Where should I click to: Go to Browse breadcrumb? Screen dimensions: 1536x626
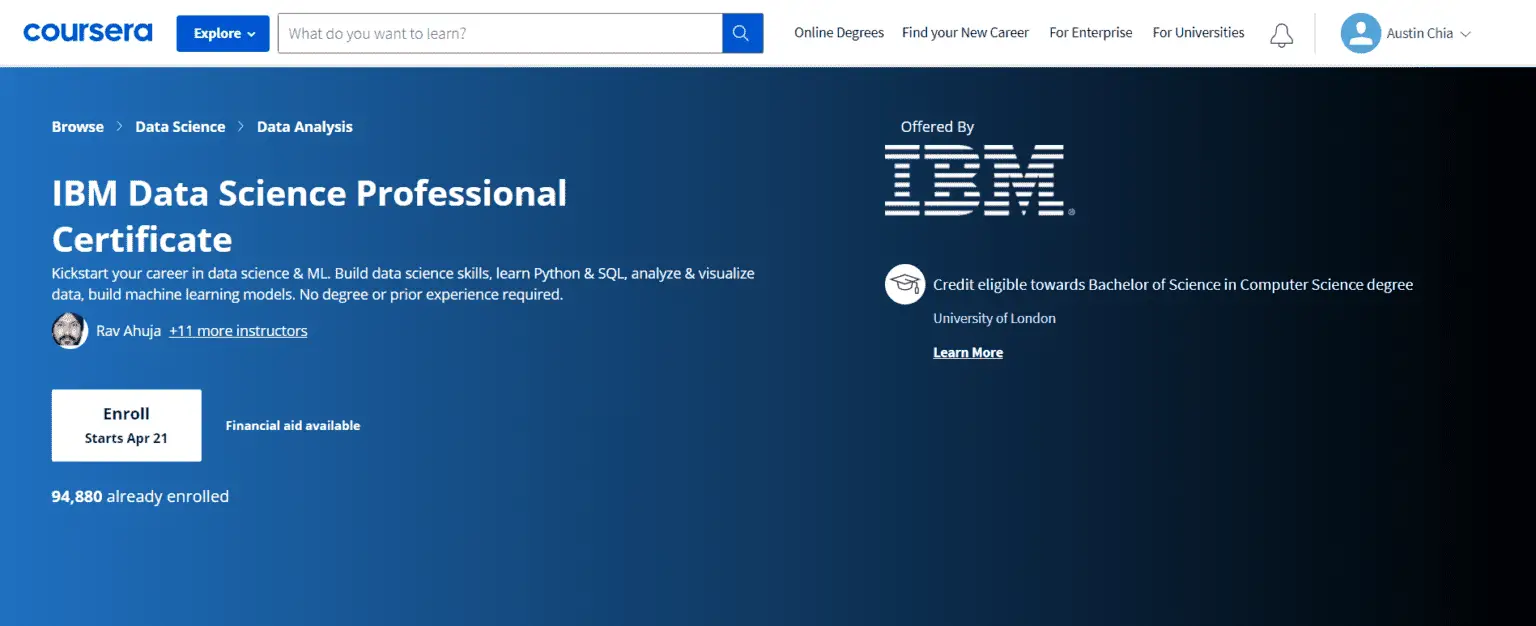tap(78, 127)
